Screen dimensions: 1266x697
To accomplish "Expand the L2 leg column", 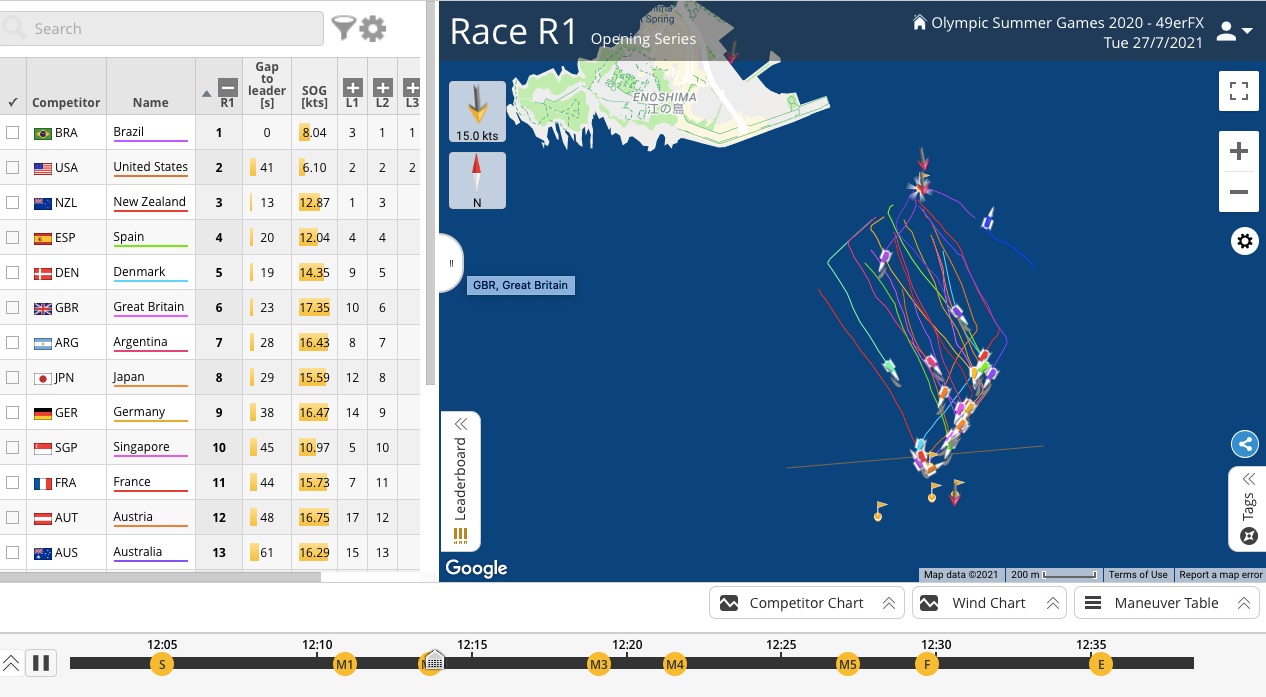I will point(382,87).
